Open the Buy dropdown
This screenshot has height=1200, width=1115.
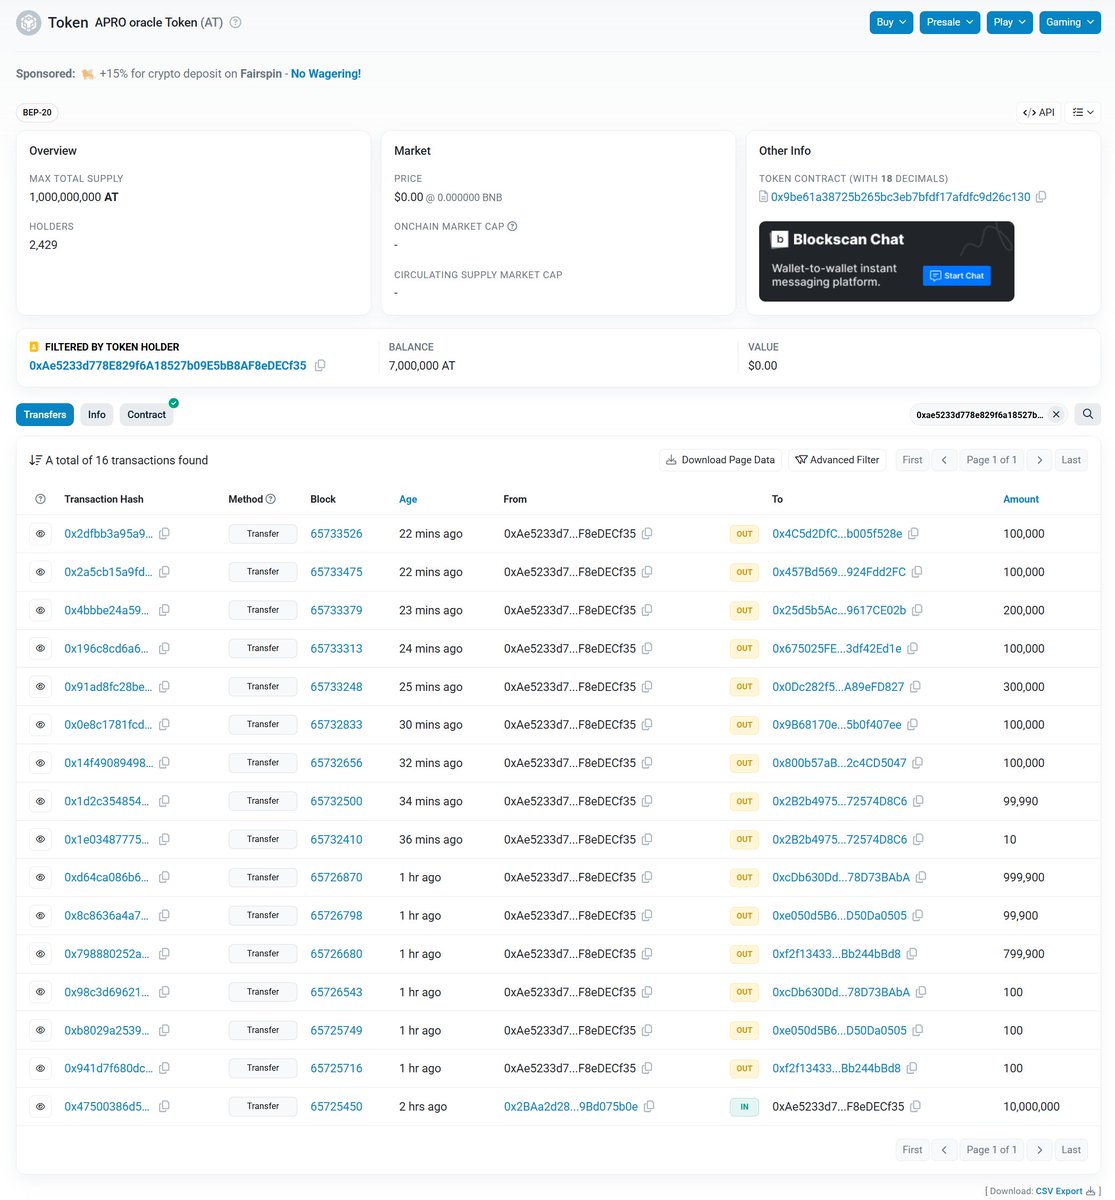click(891, 22)
